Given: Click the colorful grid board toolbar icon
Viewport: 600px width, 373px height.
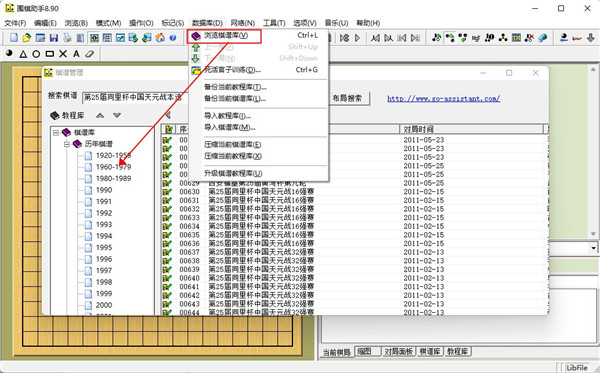Looking at the screenshot, I should click(x=517, y=37).
